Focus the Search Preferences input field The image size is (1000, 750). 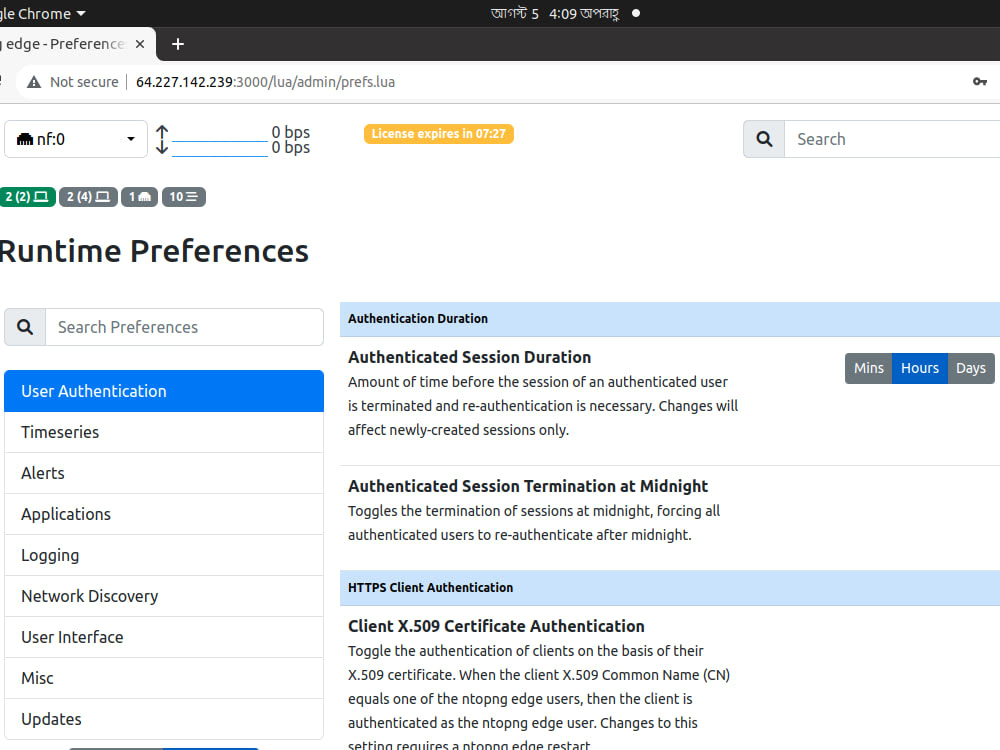tap(184, 327)
